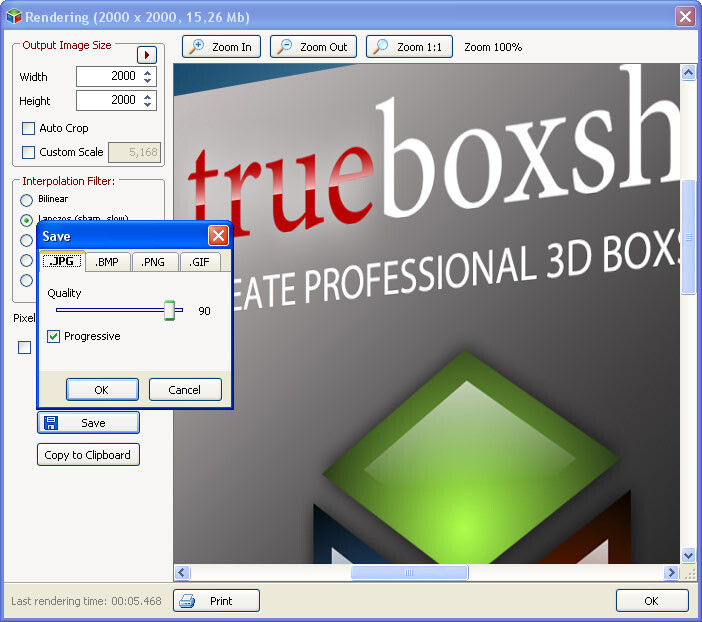
Task: Cancel the Save dialog
Action: point(185,390)
